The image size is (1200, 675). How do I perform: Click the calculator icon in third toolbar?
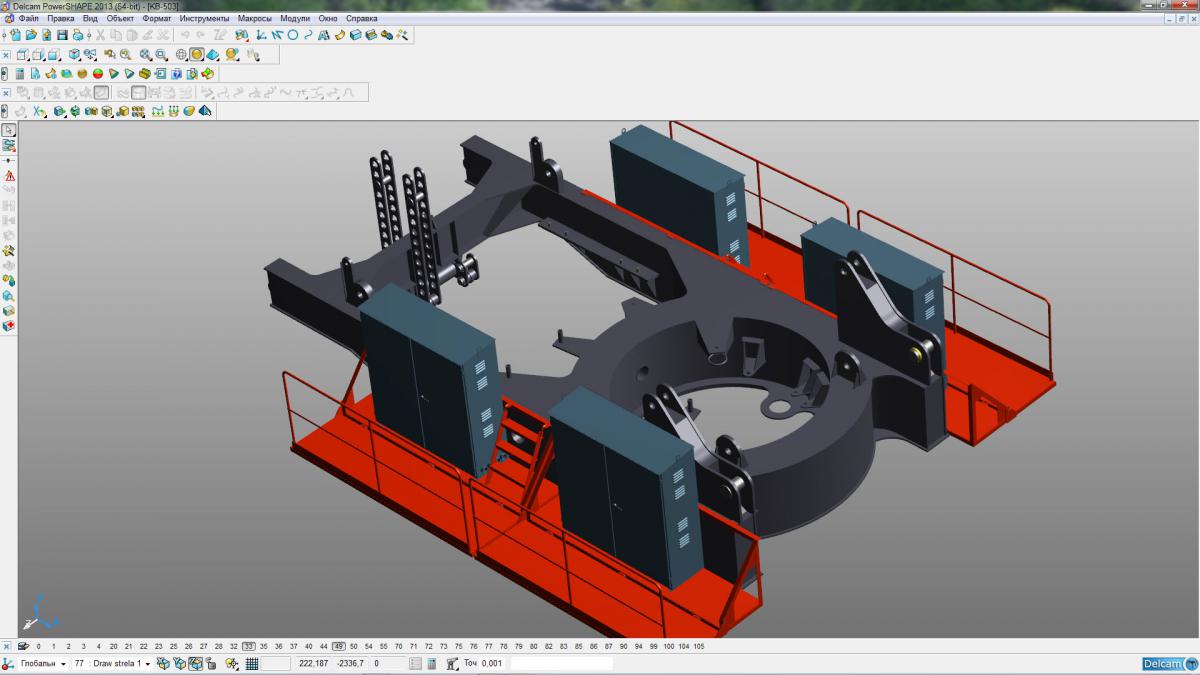coord(20,73)
